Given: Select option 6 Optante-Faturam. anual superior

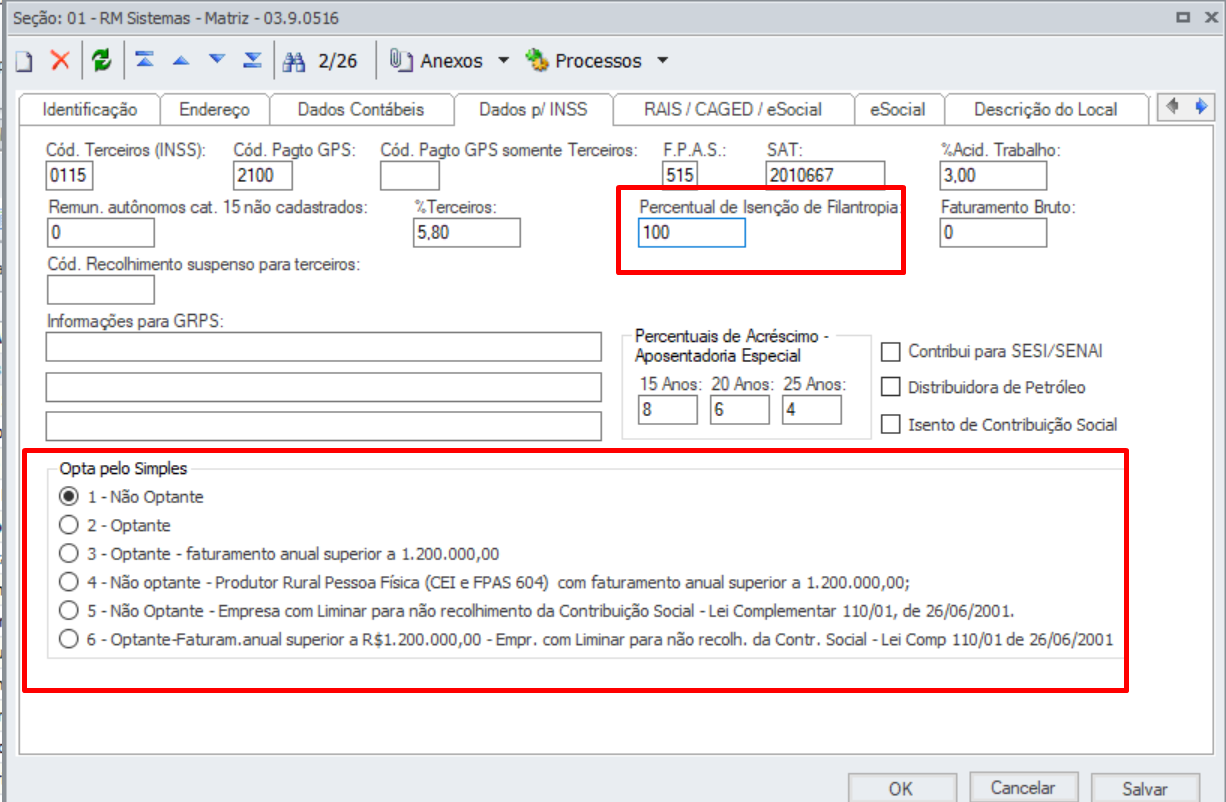Looking at the screenshot, I should [68, 639].
